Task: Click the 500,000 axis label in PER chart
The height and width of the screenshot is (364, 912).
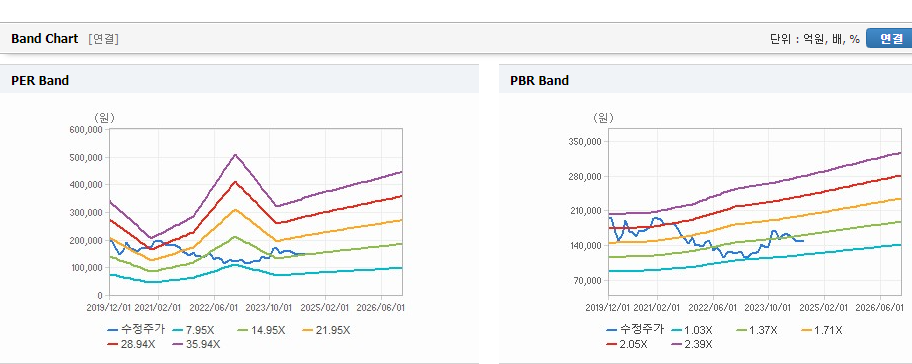Action: (x=86, y=158)
